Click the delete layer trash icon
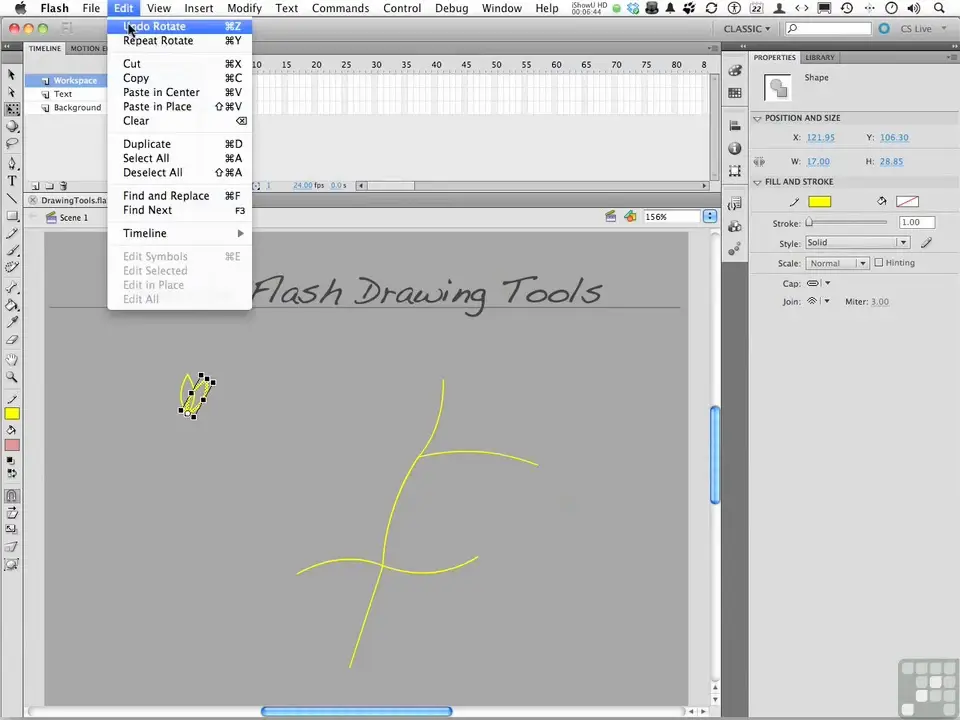Screen dimensions: 960x720 [63, 186]
